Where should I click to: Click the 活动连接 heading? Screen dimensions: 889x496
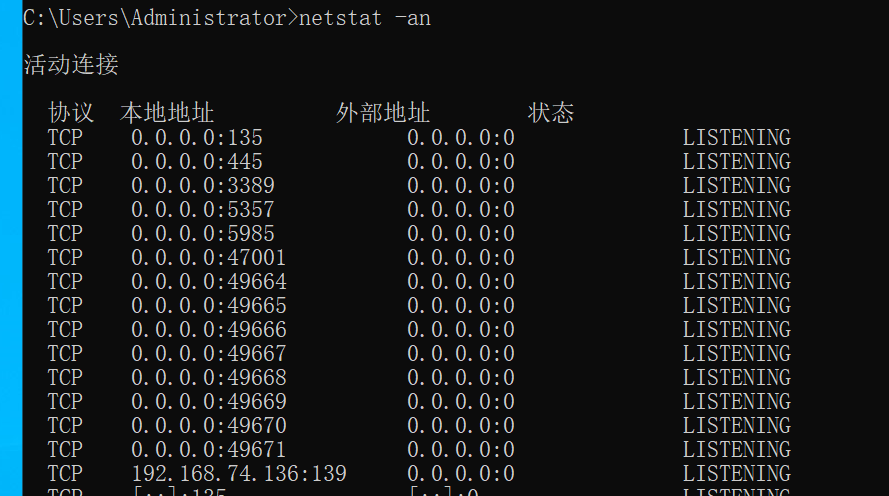(71, 66)
